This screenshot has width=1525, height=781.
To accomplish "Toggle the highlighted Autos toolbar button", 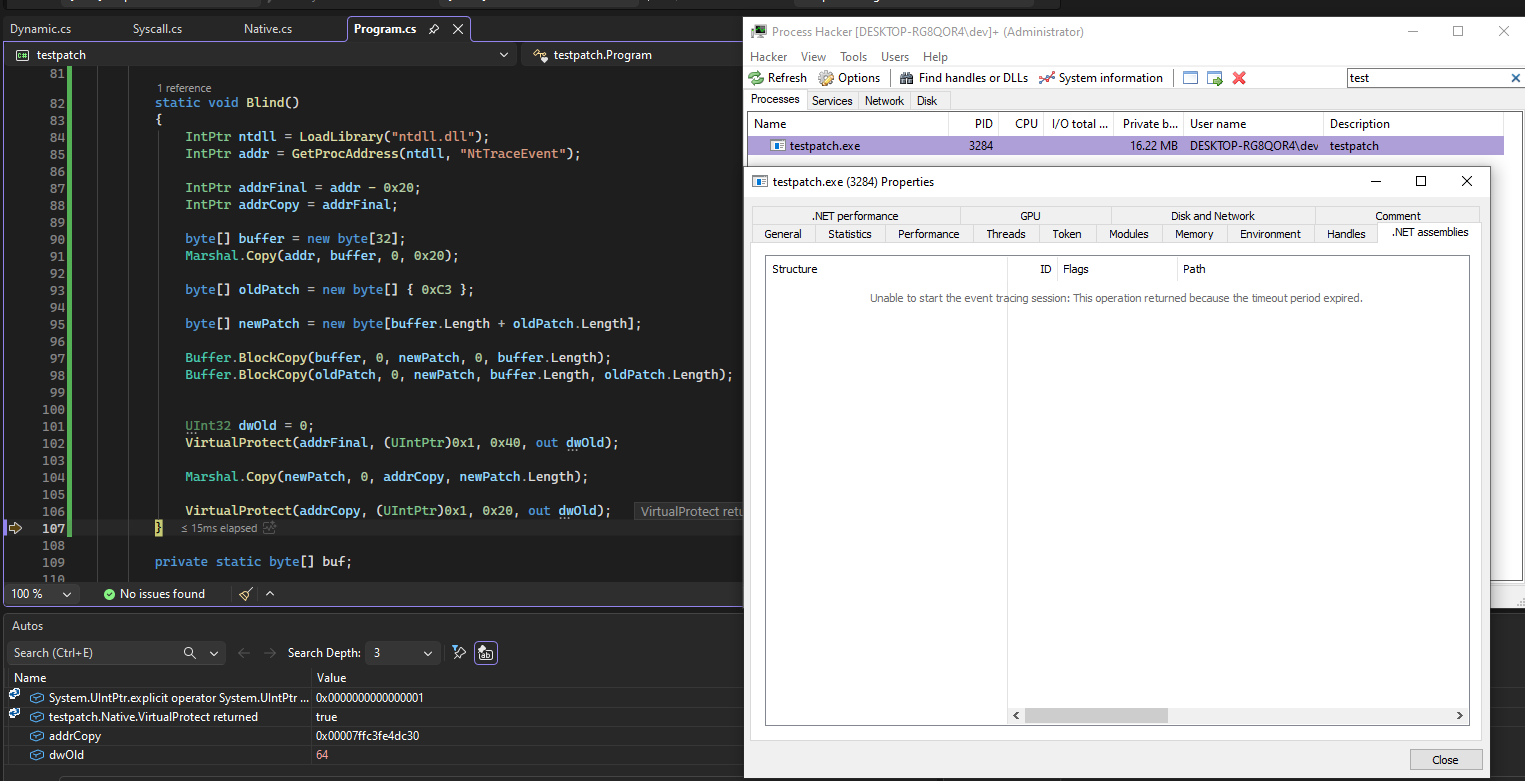I will click(x=486, y=653).
